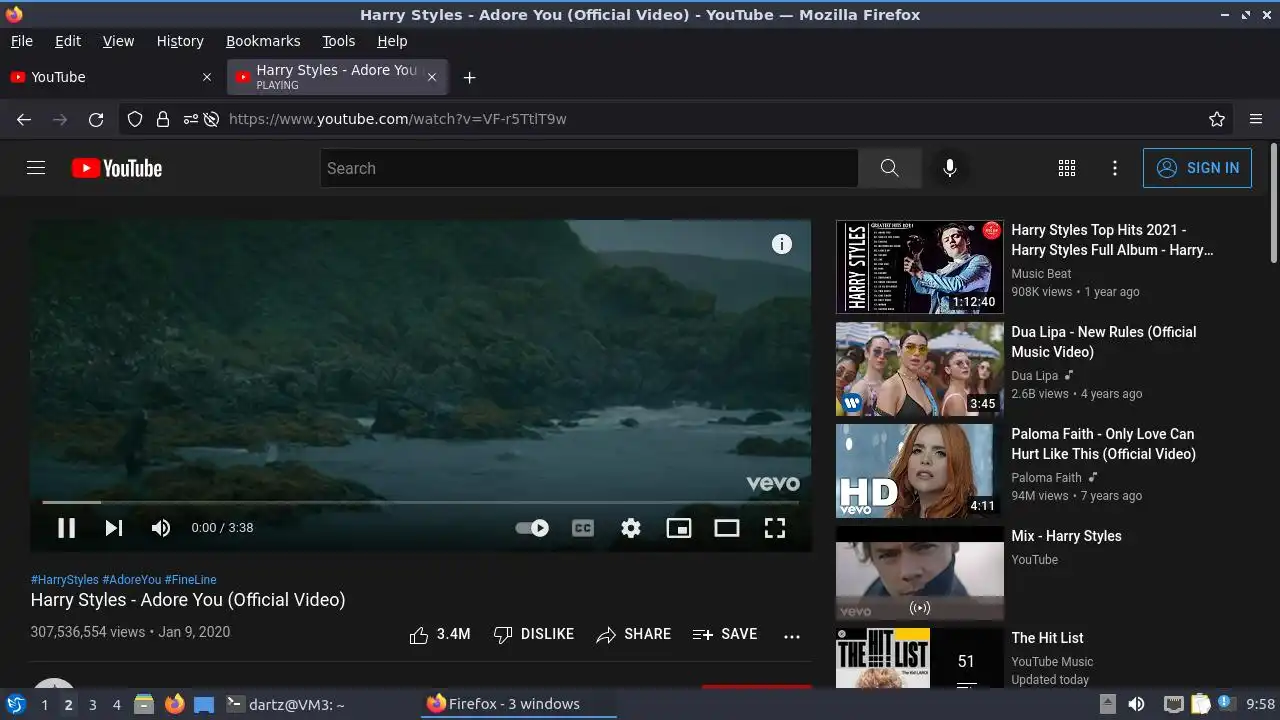
Task: Open video player settings gear
Action: [x=631, y=528]
